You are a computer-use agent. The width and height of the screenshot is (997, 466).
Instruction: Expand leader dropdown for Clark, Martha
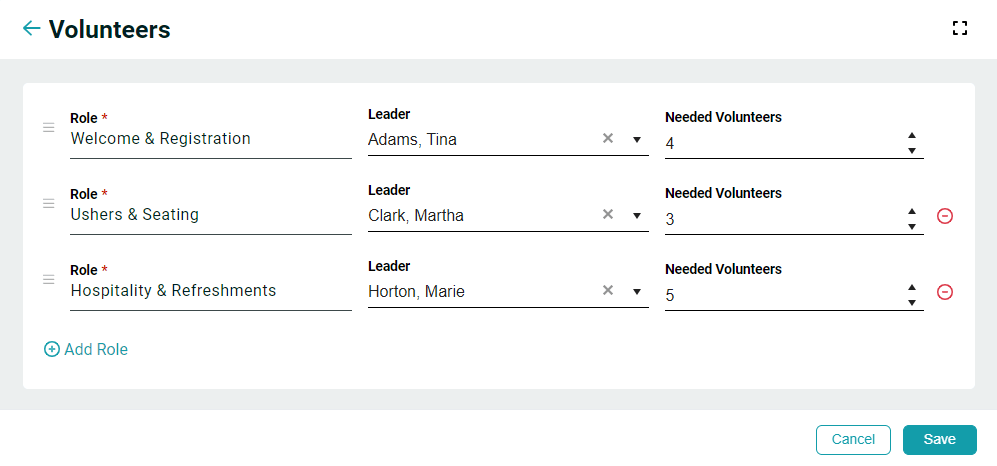[x=636, y=216]
